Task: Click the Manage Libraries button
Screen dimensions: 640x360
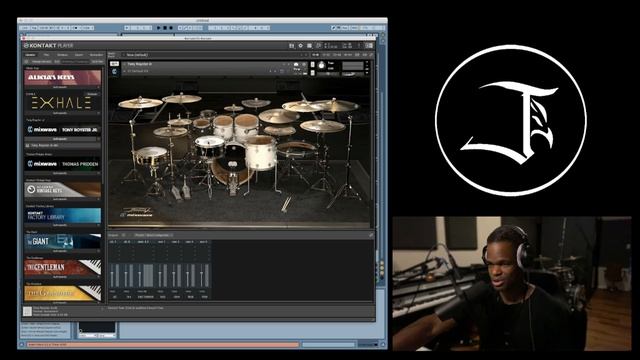Action: coord(42,62)
